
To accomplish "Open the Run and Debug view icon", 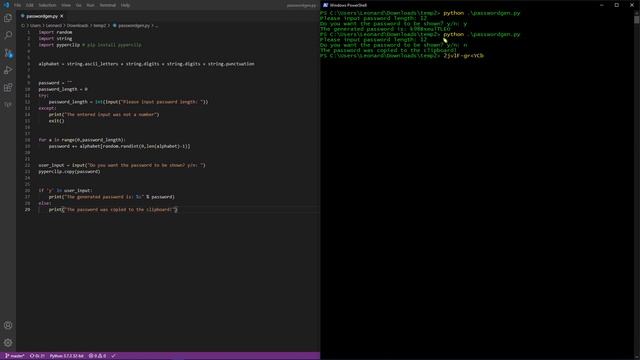I will 8,70.
